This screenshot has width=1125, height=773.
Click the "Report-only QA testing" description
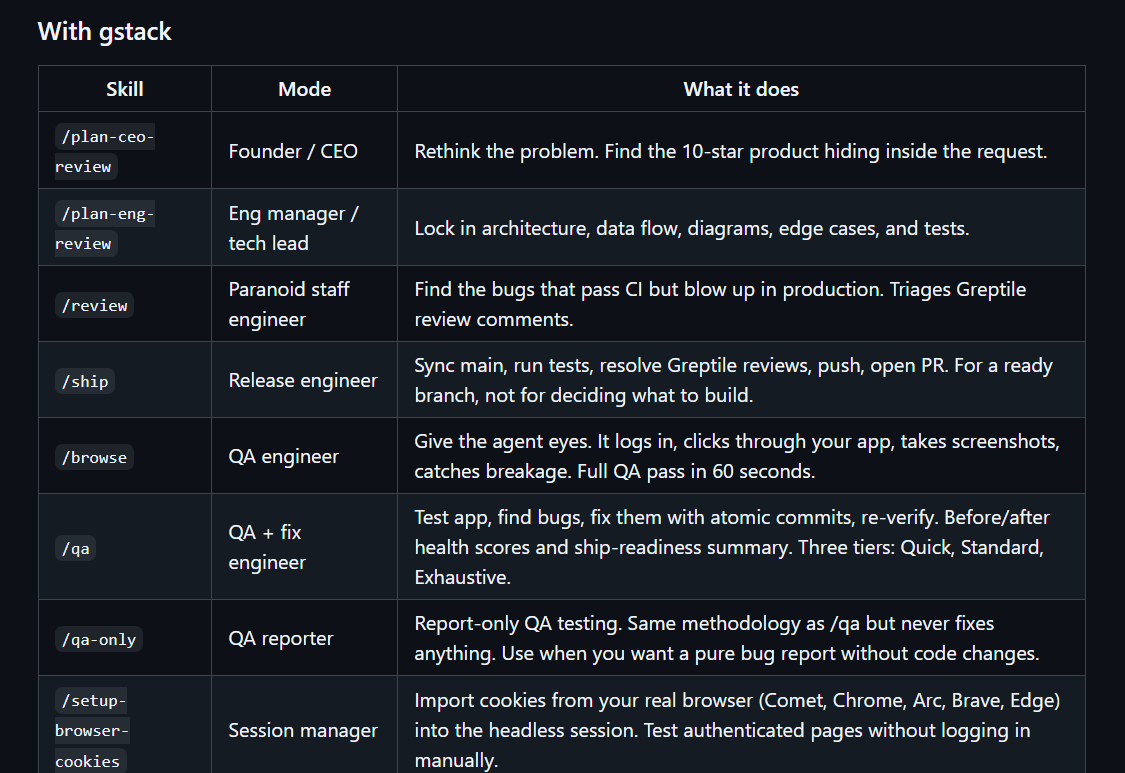[x=727, y=638]
